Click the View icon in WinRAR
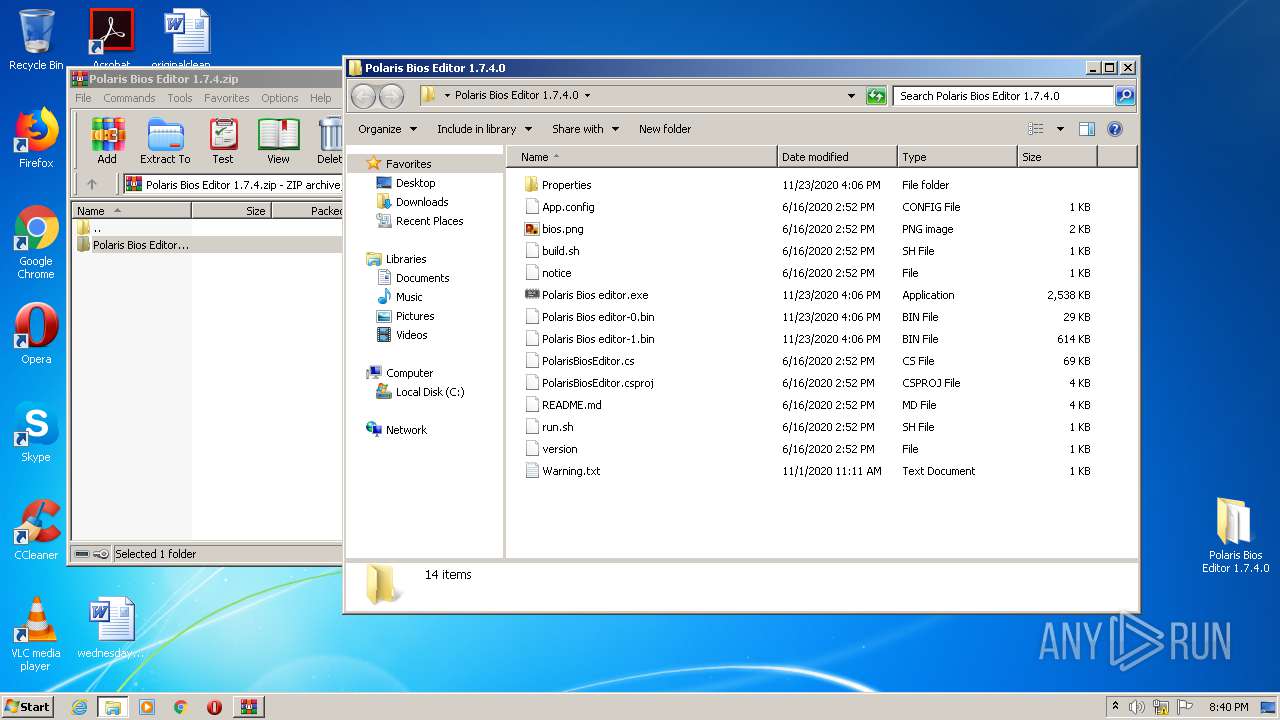This screenshot has width=1280, height=720. pos(278,141)
